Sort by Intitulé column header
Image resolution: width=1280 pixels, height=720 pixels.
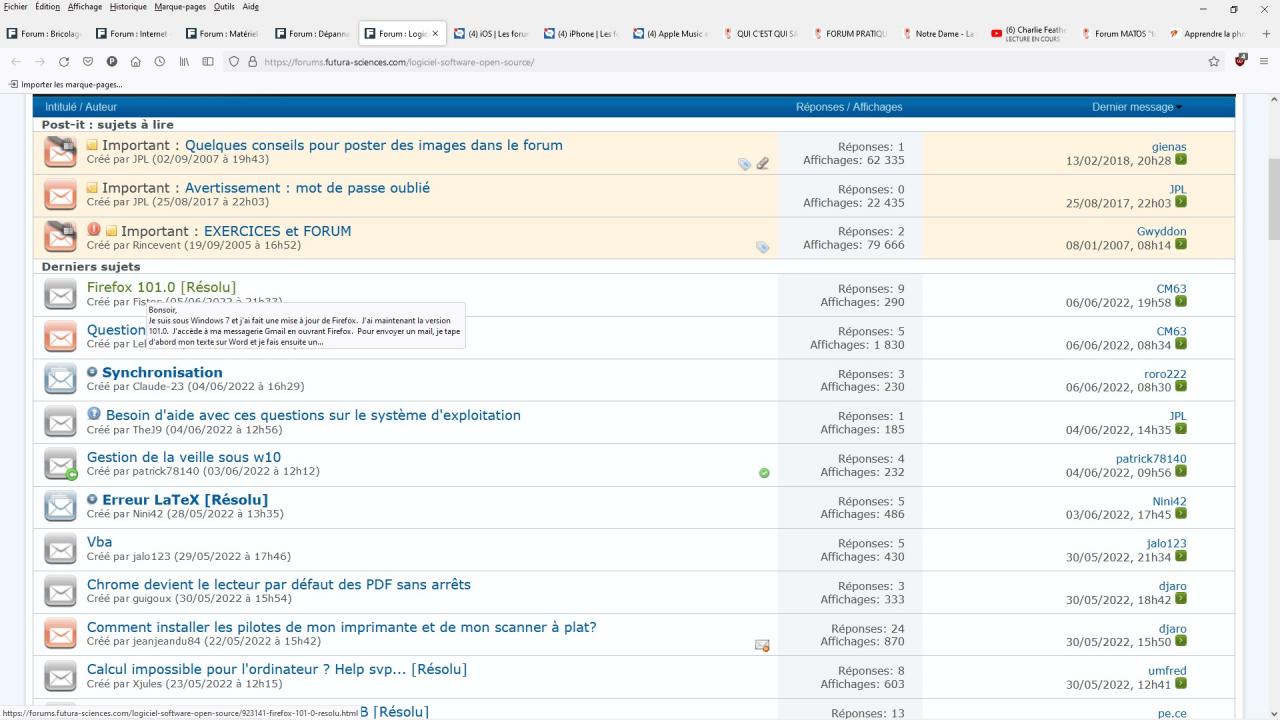[x=62, y=107]
